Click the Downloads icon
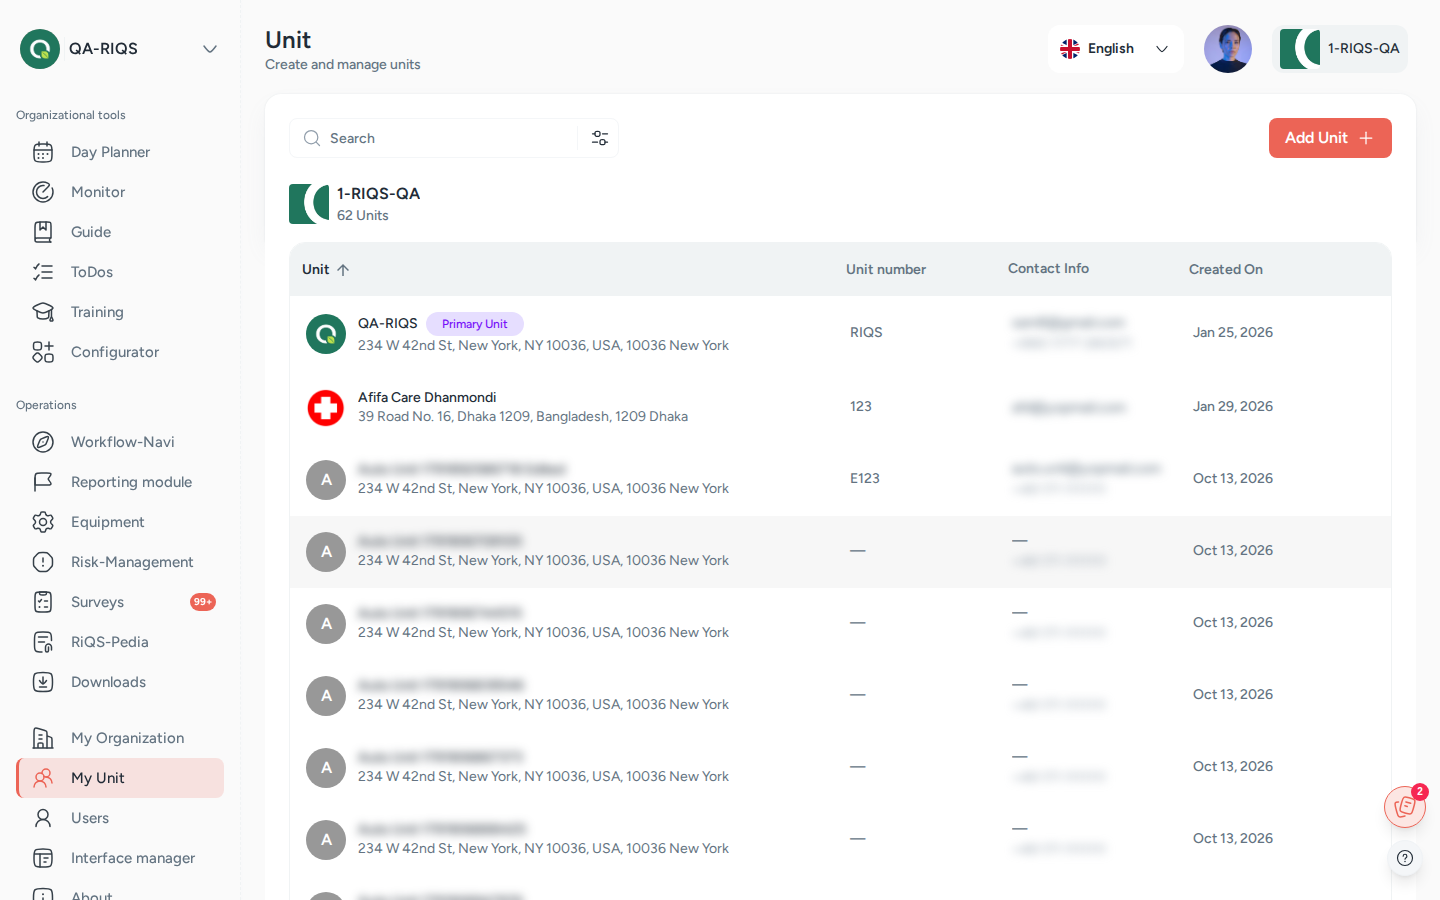The image size is (1440, 900). 43,682
